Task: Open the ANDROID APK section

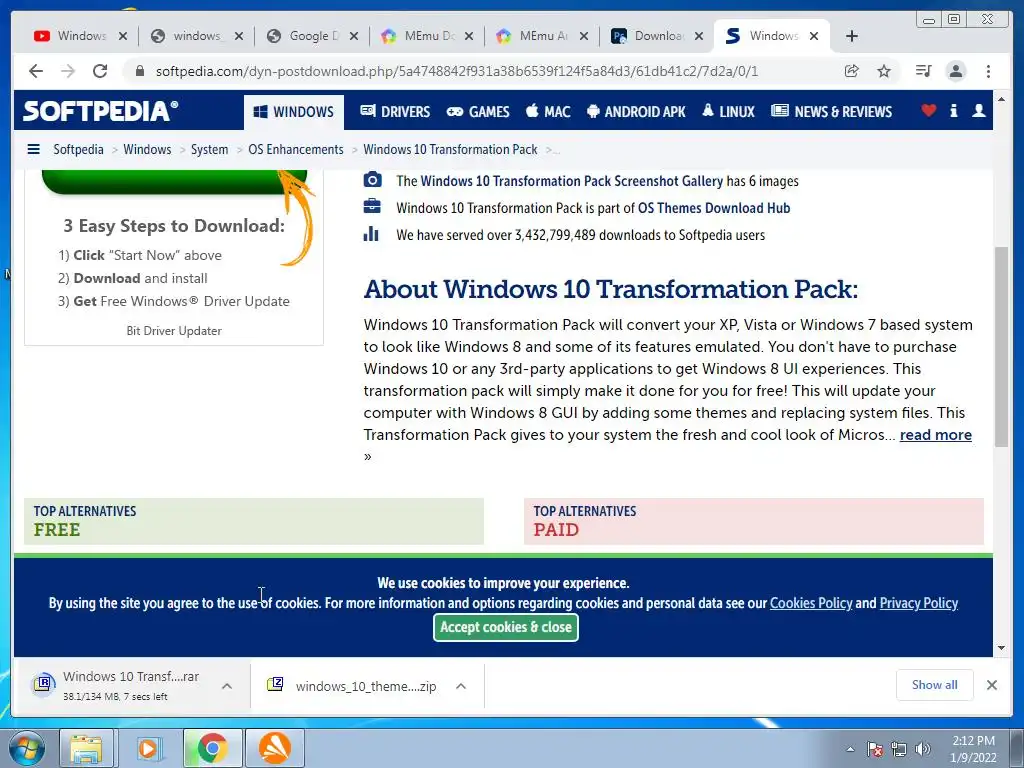Action: point(637,112)
